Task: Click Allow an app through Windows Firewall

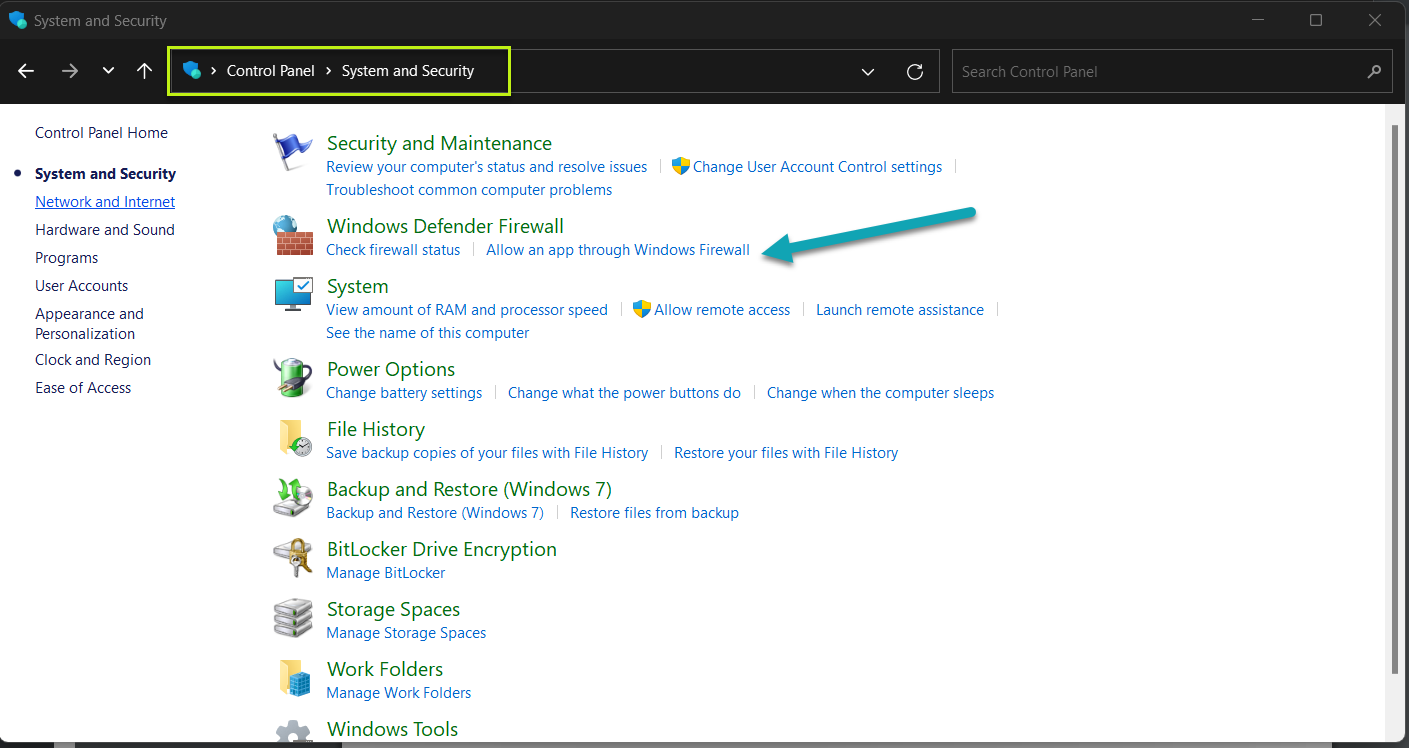Action: [x=618, y=250]
